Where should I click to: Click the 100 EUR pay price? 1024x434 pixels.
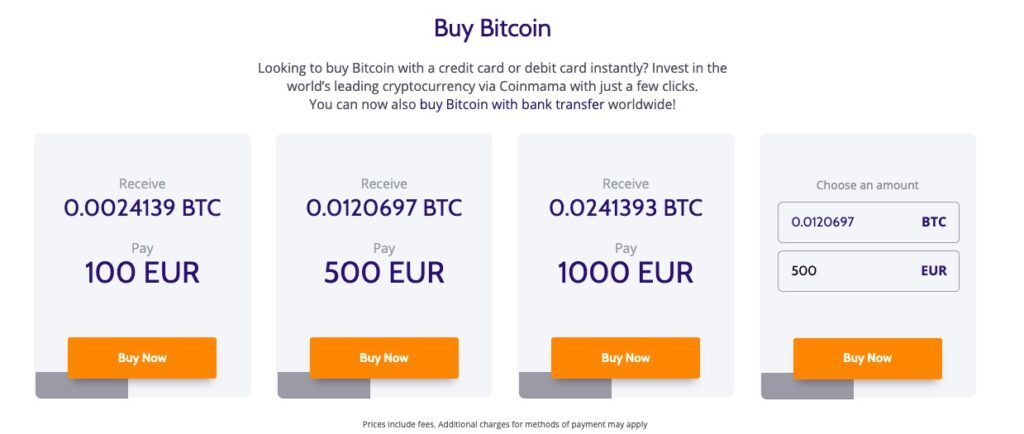(x=142, y=272)
